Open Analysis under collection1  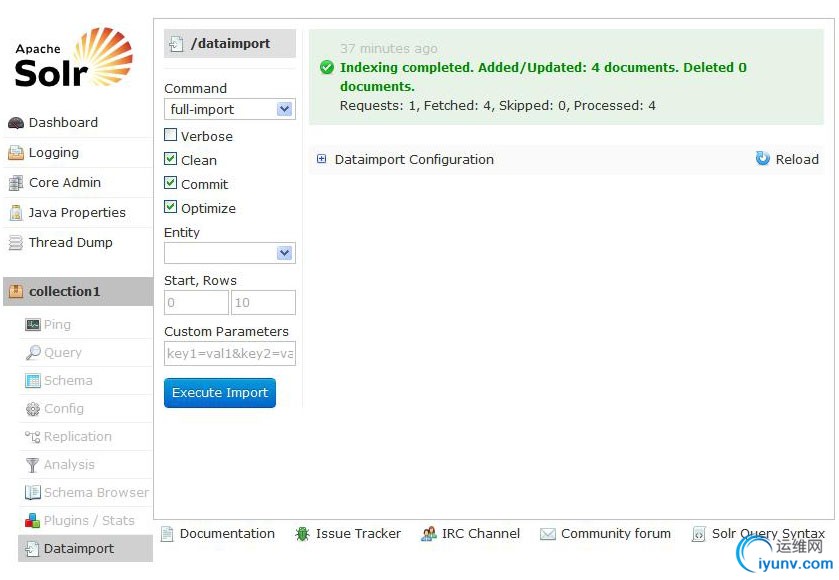coord(69,464)
